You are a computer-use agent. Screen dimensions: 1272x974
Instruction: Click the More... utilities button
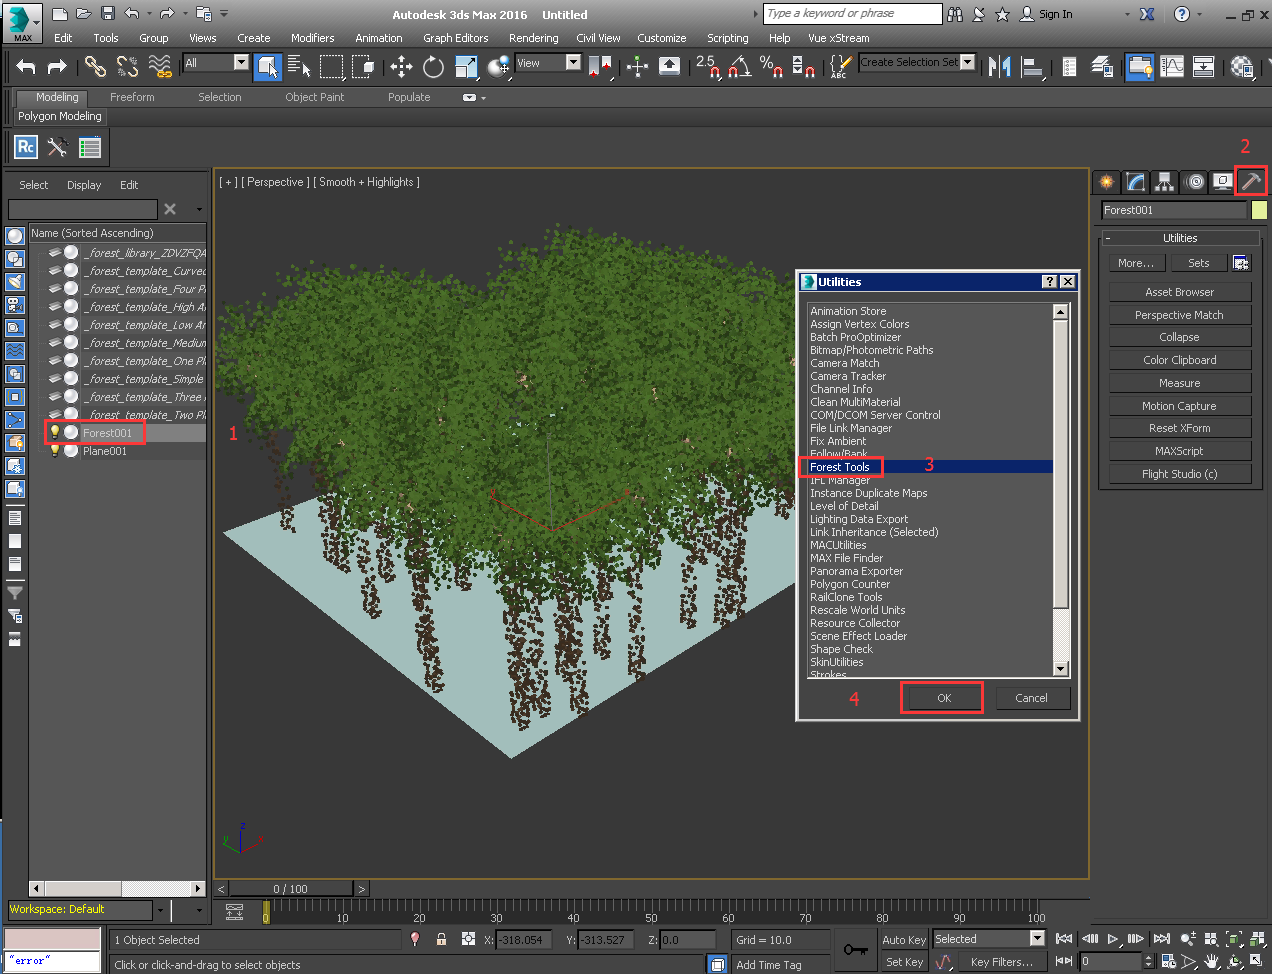pos(1135,263)
